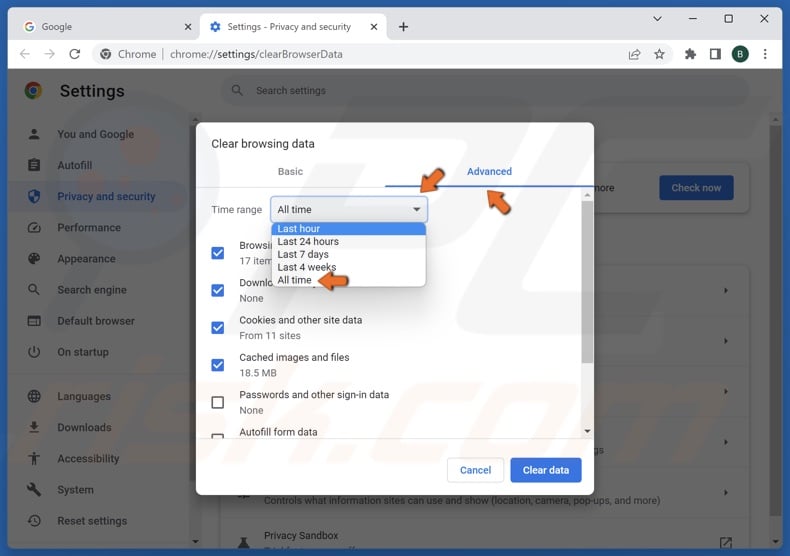Open a new tab with plus button
This screenshot has height=556, width=790.
click(x=403, y=27)
